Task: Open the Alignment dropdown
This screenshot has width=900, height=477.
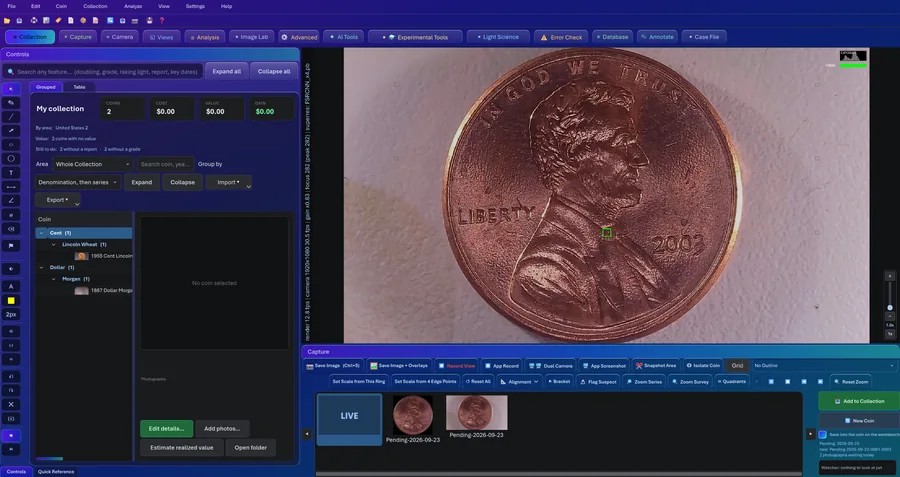Action: pyautogui.click(x=519, y=382)
